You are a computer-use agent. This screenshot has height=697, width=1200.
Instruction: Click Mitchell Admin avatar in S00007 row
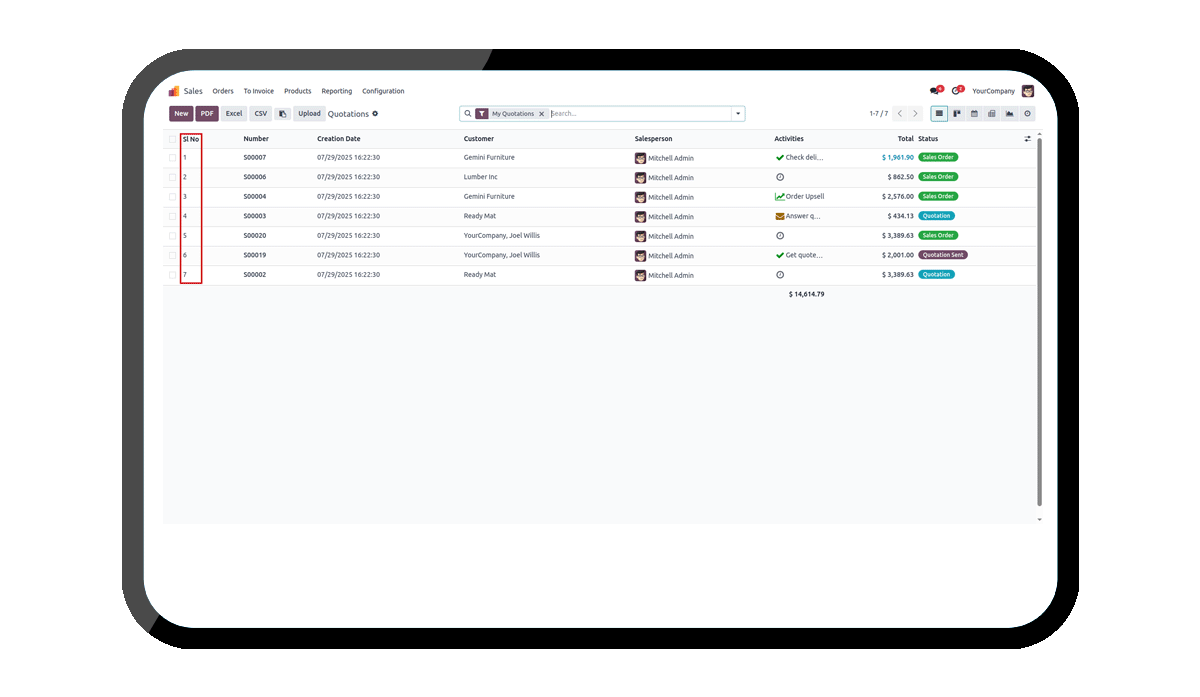click(641, 158)
